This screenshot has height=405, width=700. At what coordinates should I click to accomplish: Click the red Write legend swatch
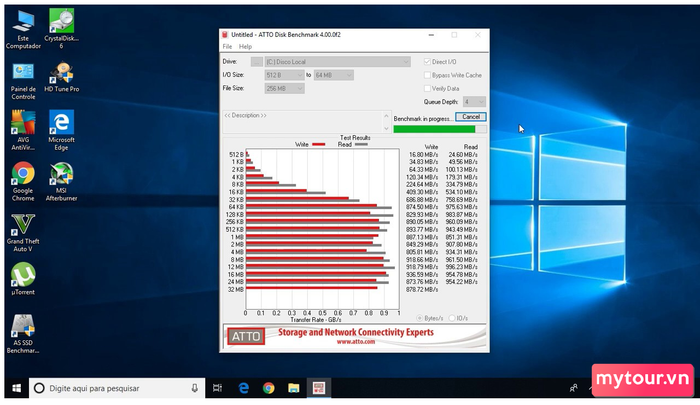pos(318,144)
